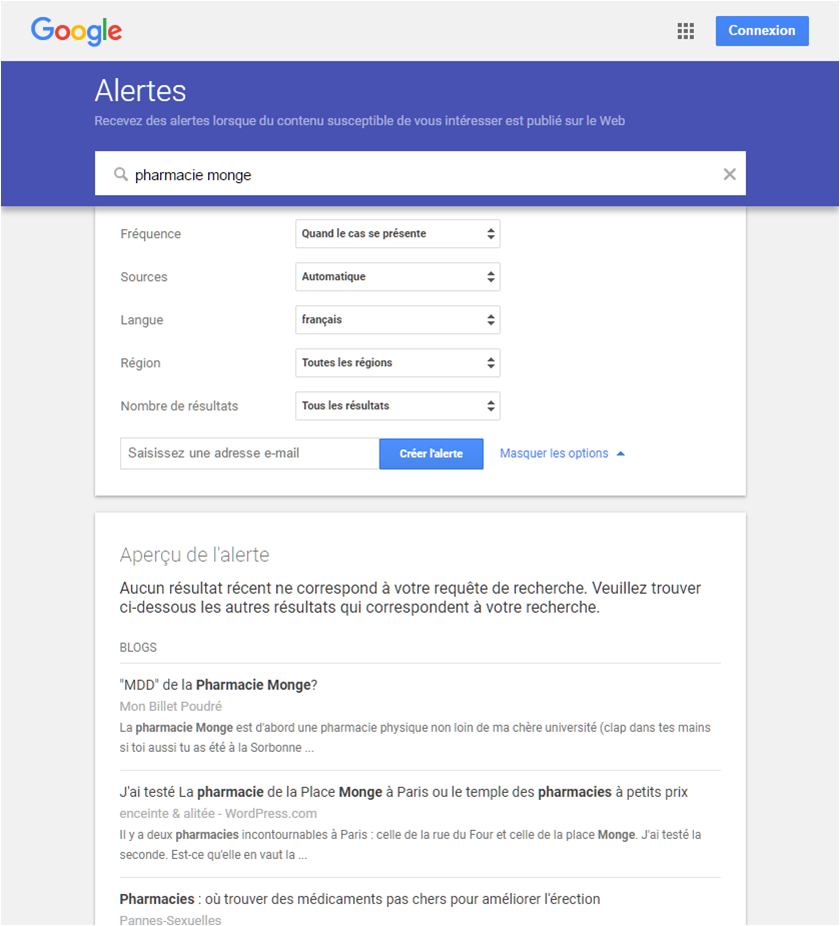Click the Google logo

[76, 31]
